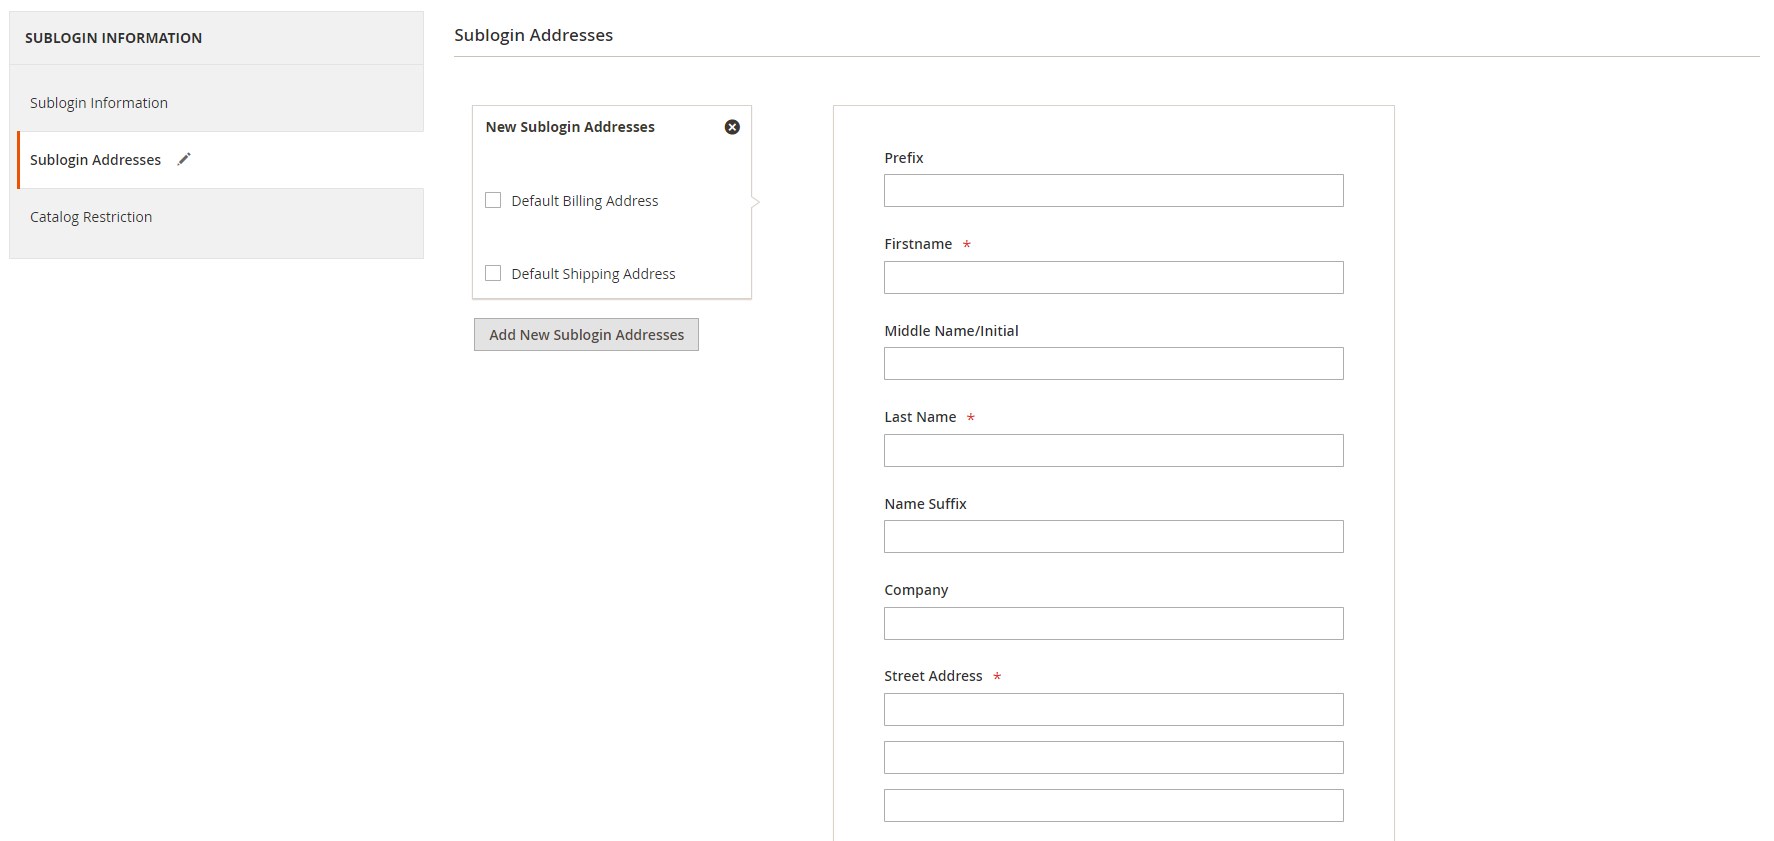This screenshot has height=841, width=1774.
Task: Focus first Street Address line field
Action: coord(1113,710)
